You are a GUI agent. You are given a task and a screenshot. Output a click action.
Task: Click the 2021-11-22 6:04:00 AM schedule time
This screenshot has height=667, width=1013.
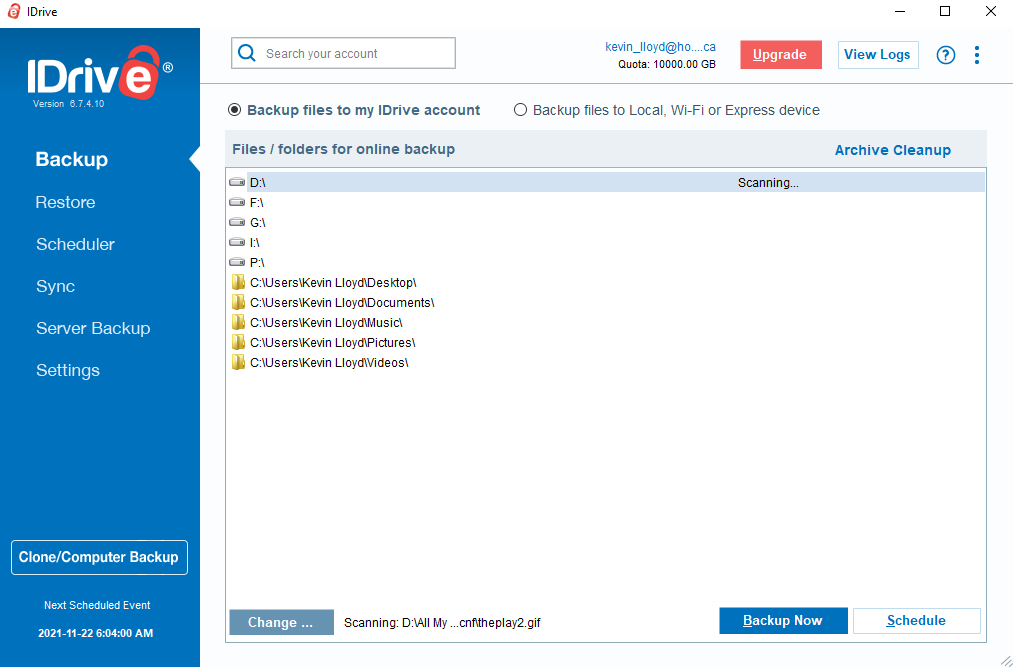(x=96, y=633)
